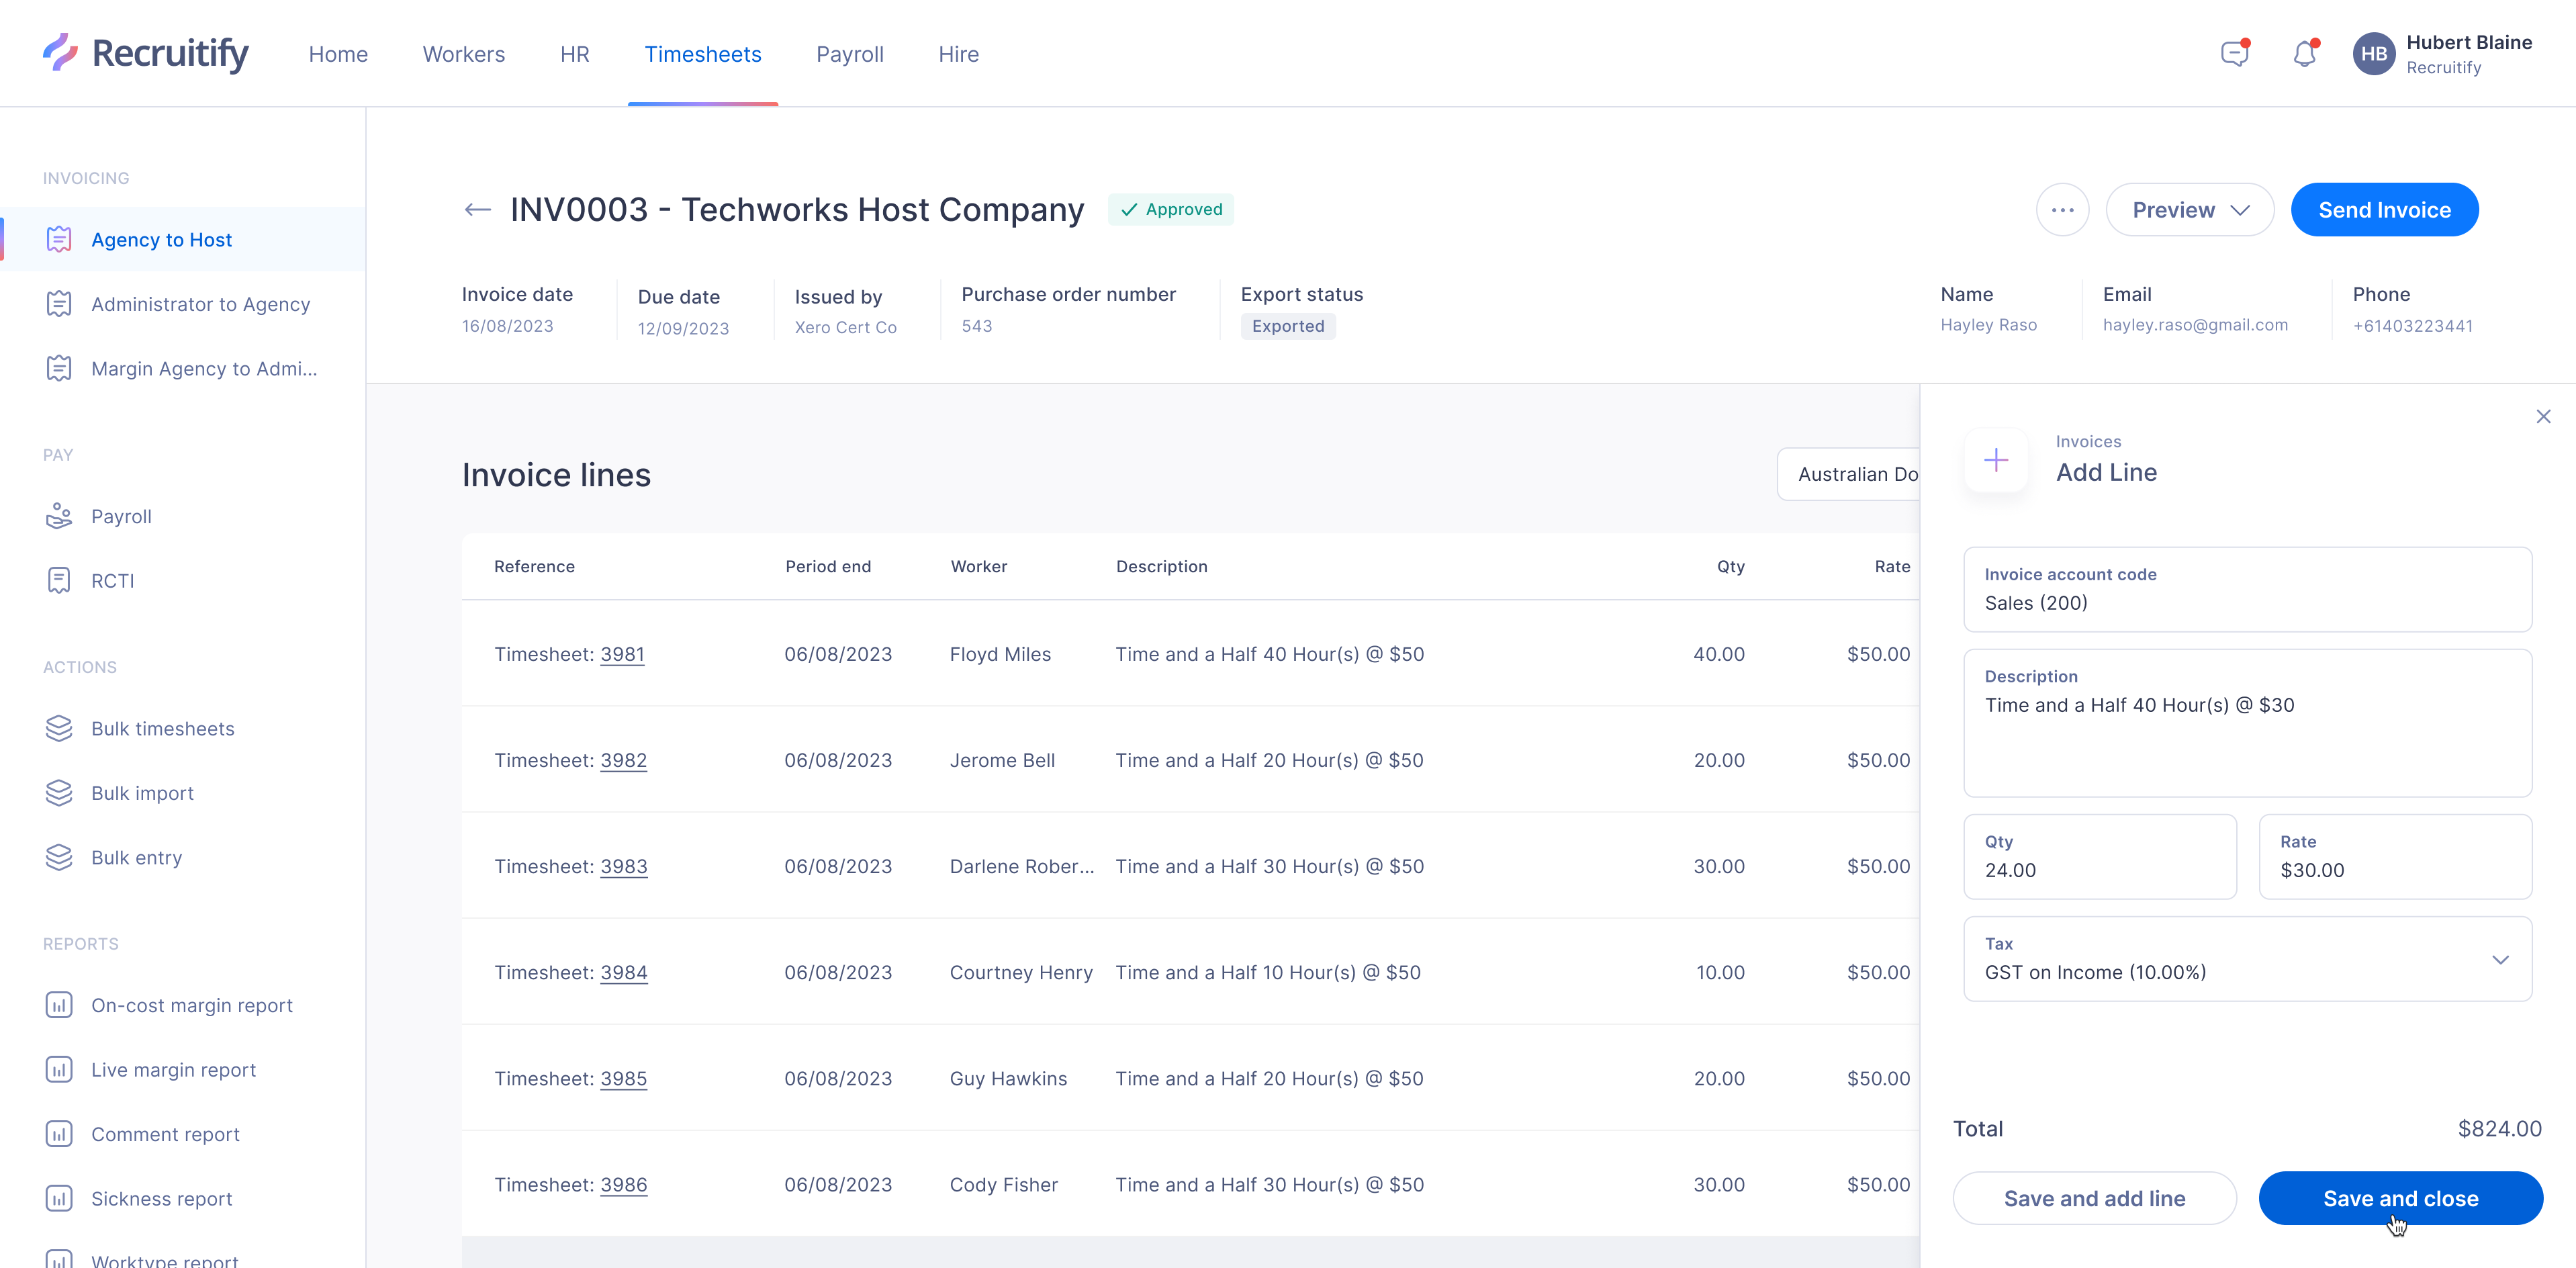Open Timesheet 3981 link
This screenshot has width=2576, height=1268.
click(x=622, y=654)
